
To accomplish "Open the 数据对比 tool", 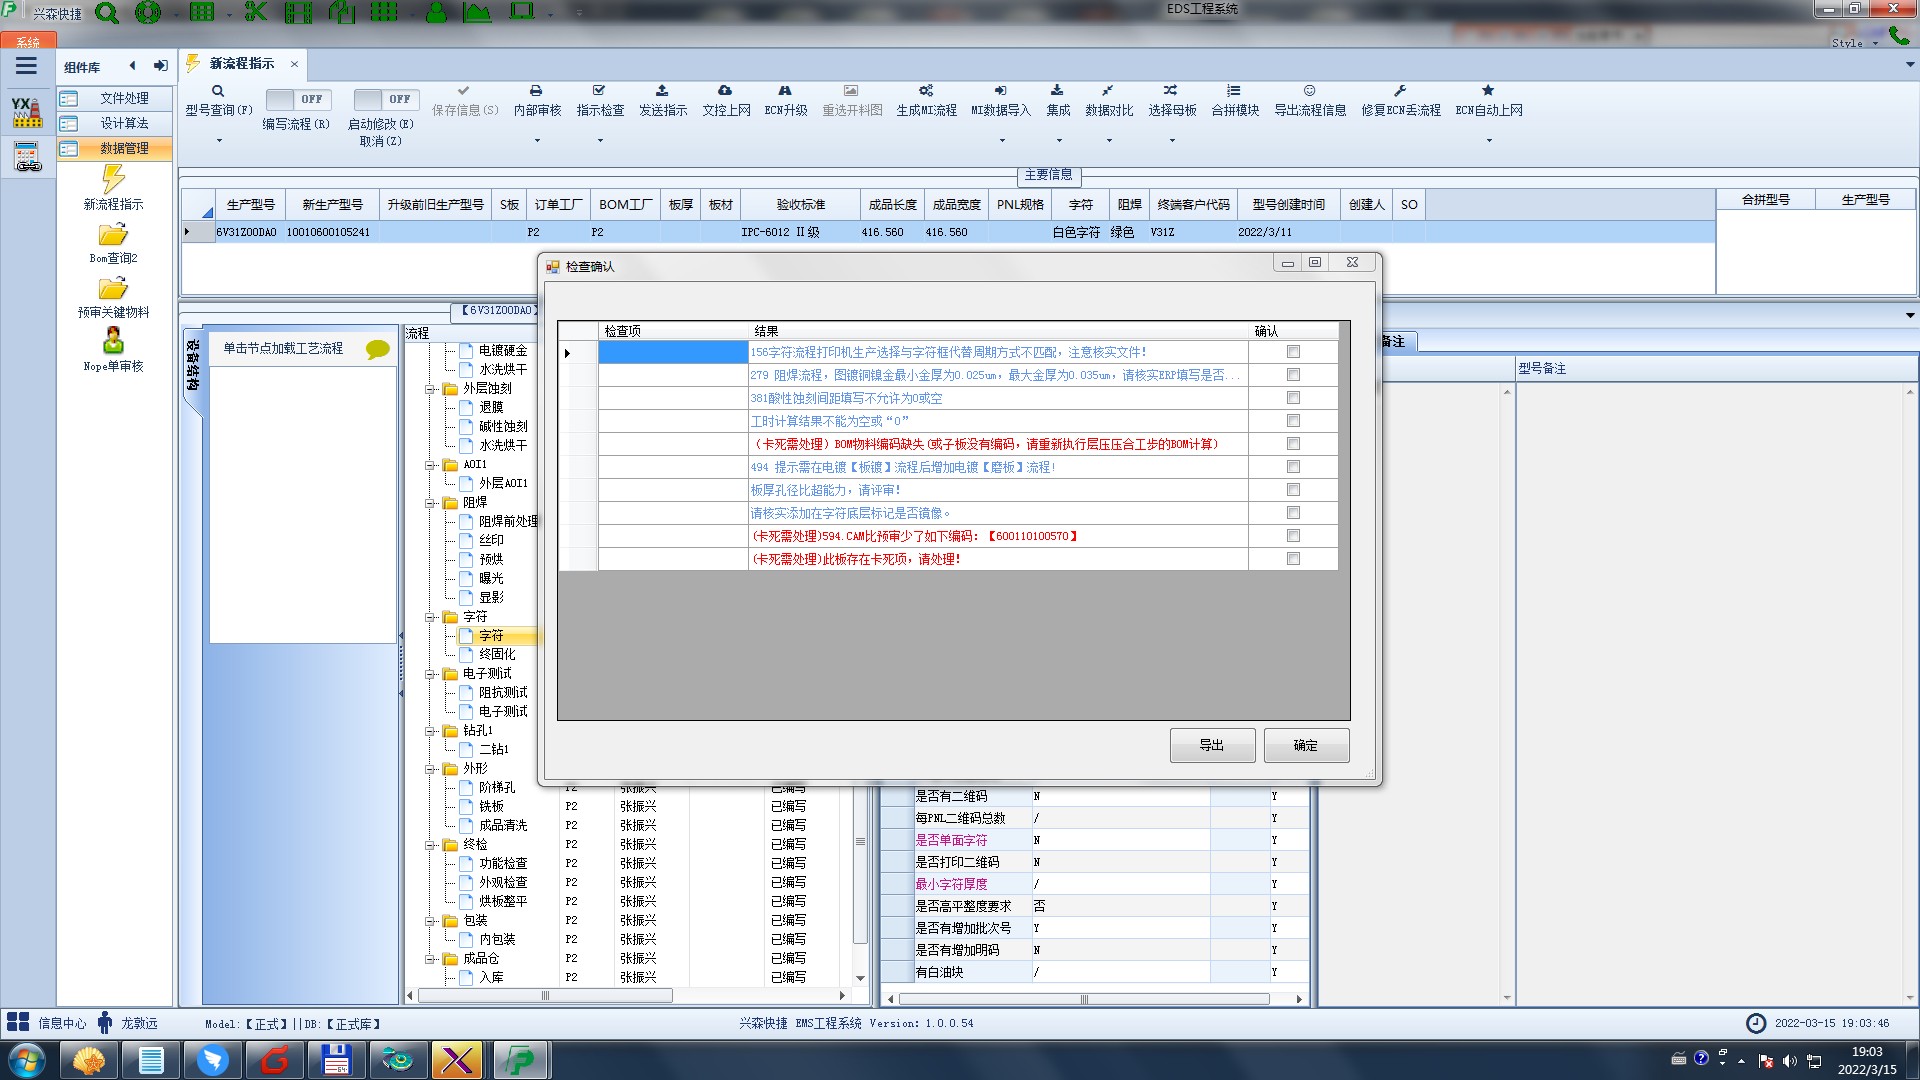I will click(1108, 91).
